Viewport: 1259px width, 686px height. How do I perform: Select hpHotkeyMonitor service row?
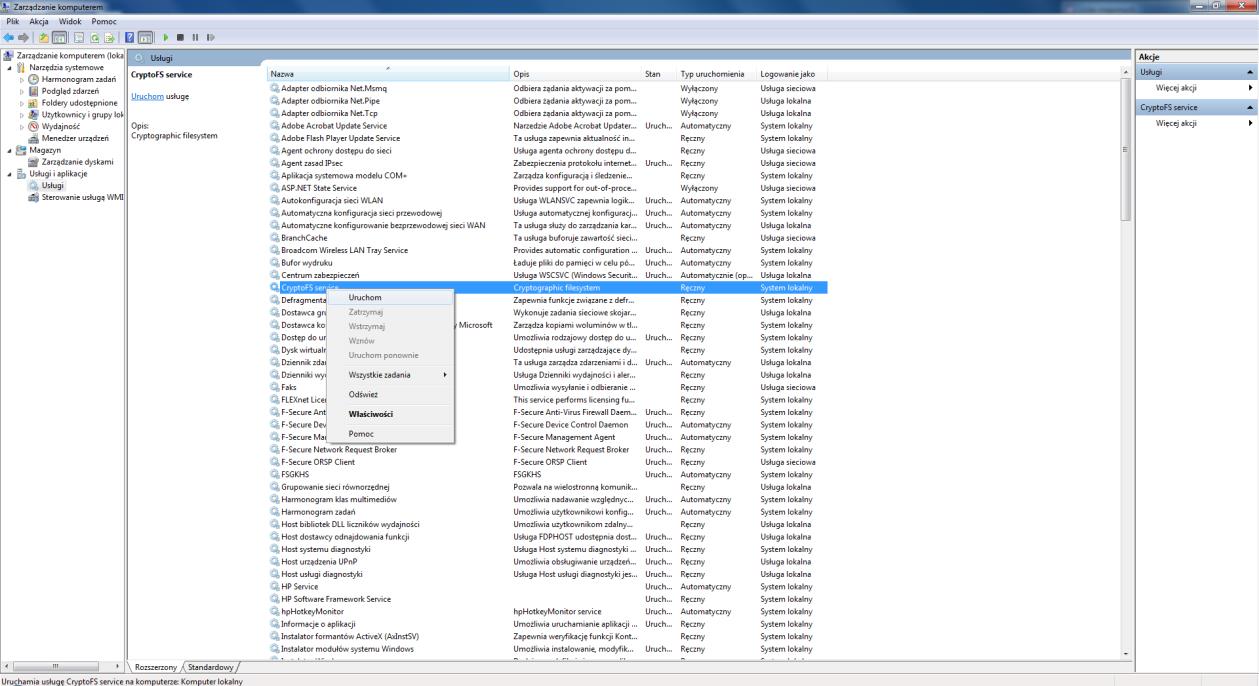[x=547, y=611]
